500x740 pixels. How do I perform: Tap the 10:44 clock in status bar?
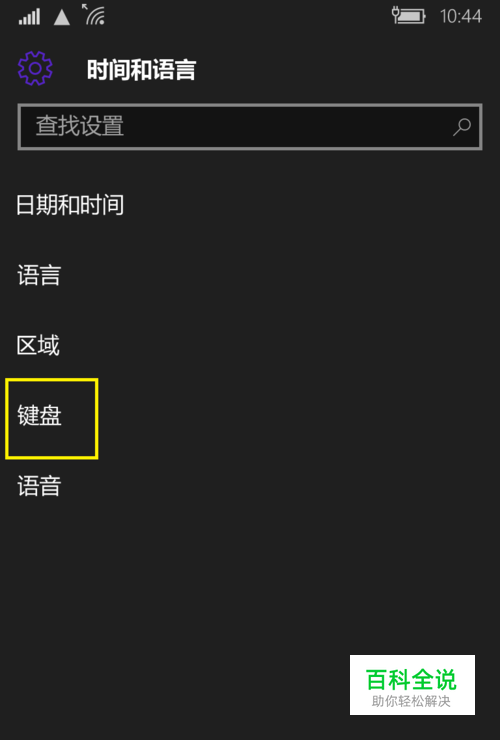tap(460, 17)
